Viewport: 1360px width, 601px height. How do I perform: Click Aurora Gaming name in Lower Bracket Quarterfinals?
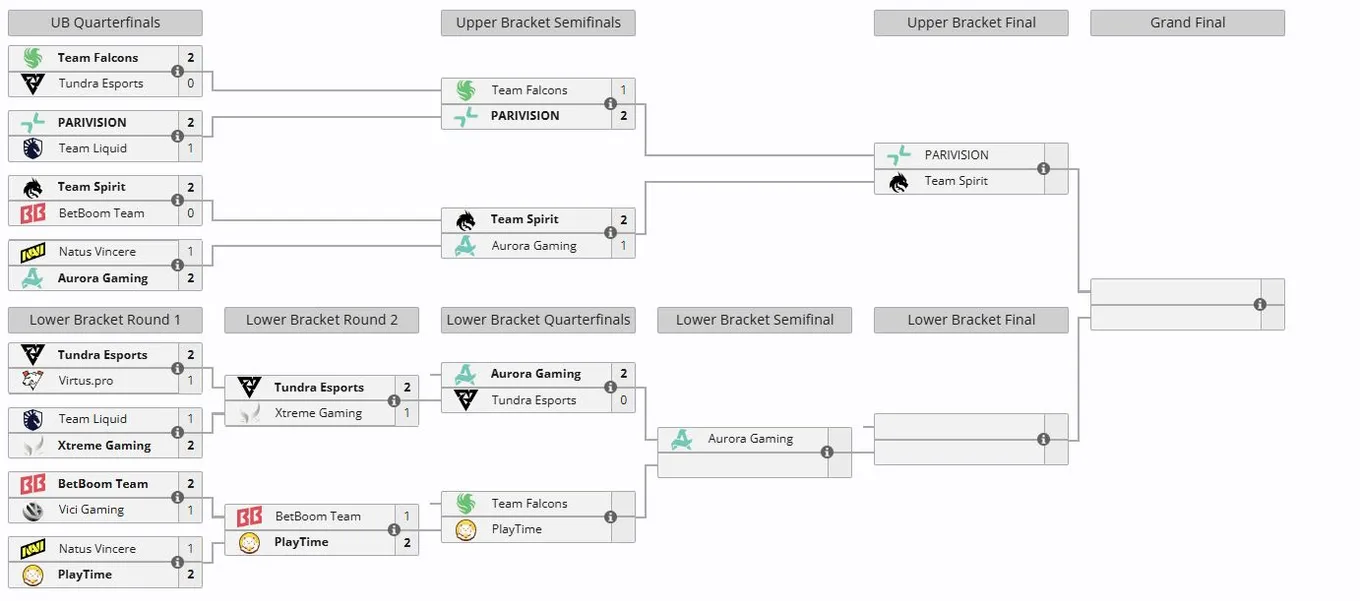pos(536,374)
